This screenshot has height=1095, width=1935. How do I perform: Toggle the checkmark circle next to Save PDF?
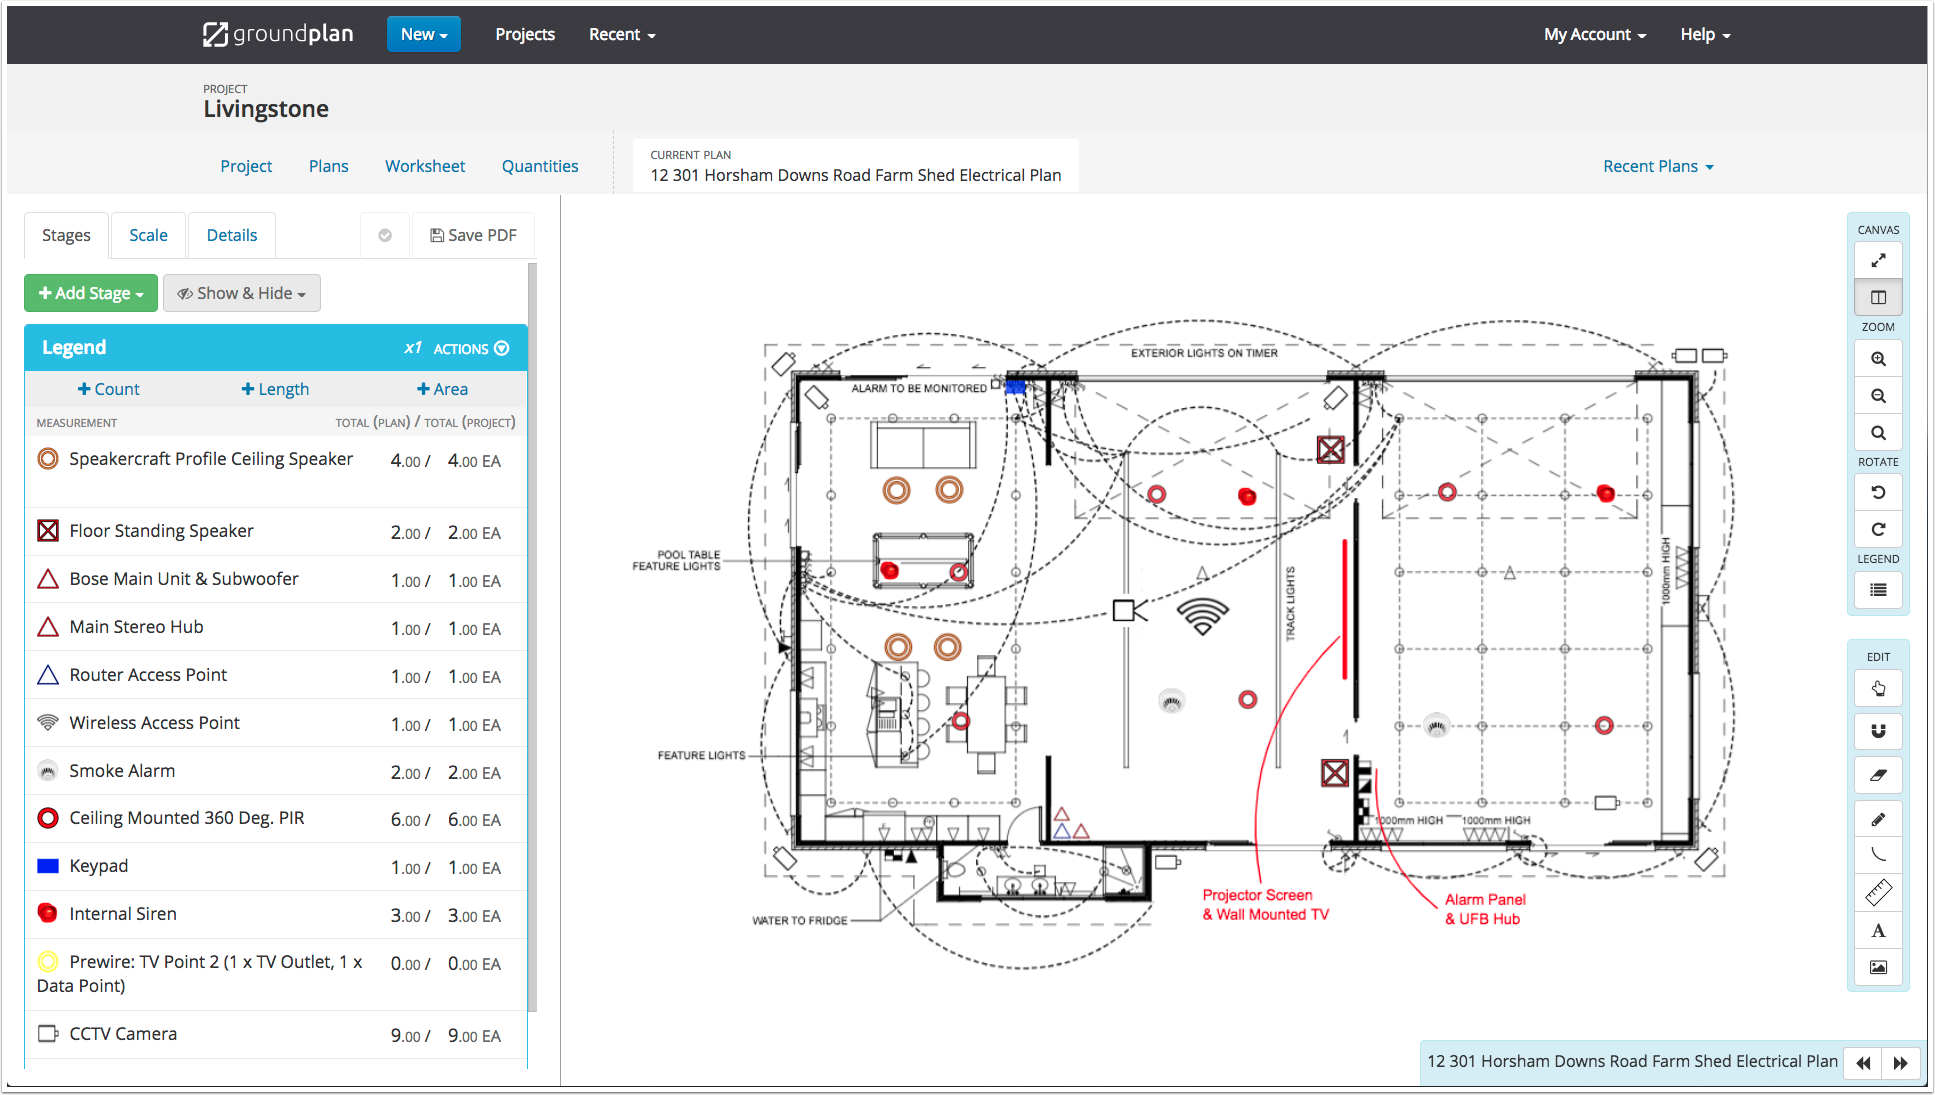[385, 235]
